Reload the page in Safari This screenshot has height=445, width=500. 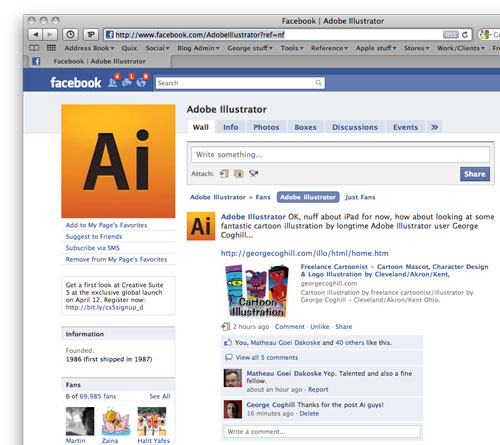(465, 35)
